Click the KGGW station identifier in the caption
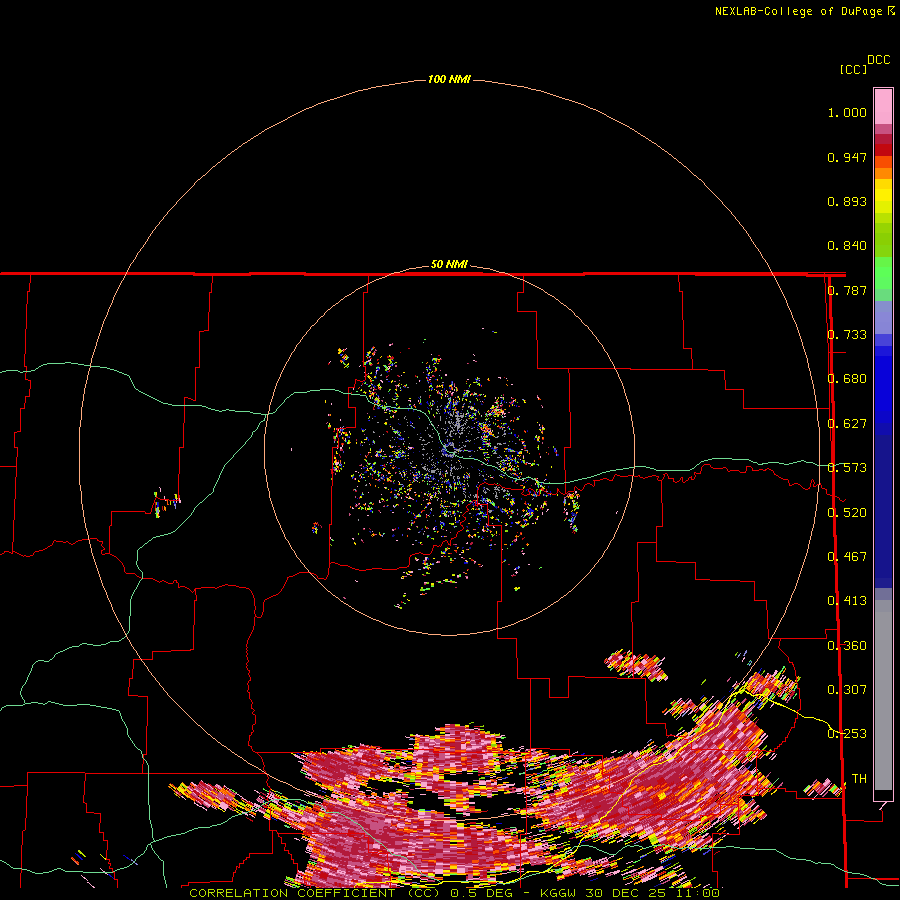Image resolution: width=900 pixels, height=900 pixels. 558,893
